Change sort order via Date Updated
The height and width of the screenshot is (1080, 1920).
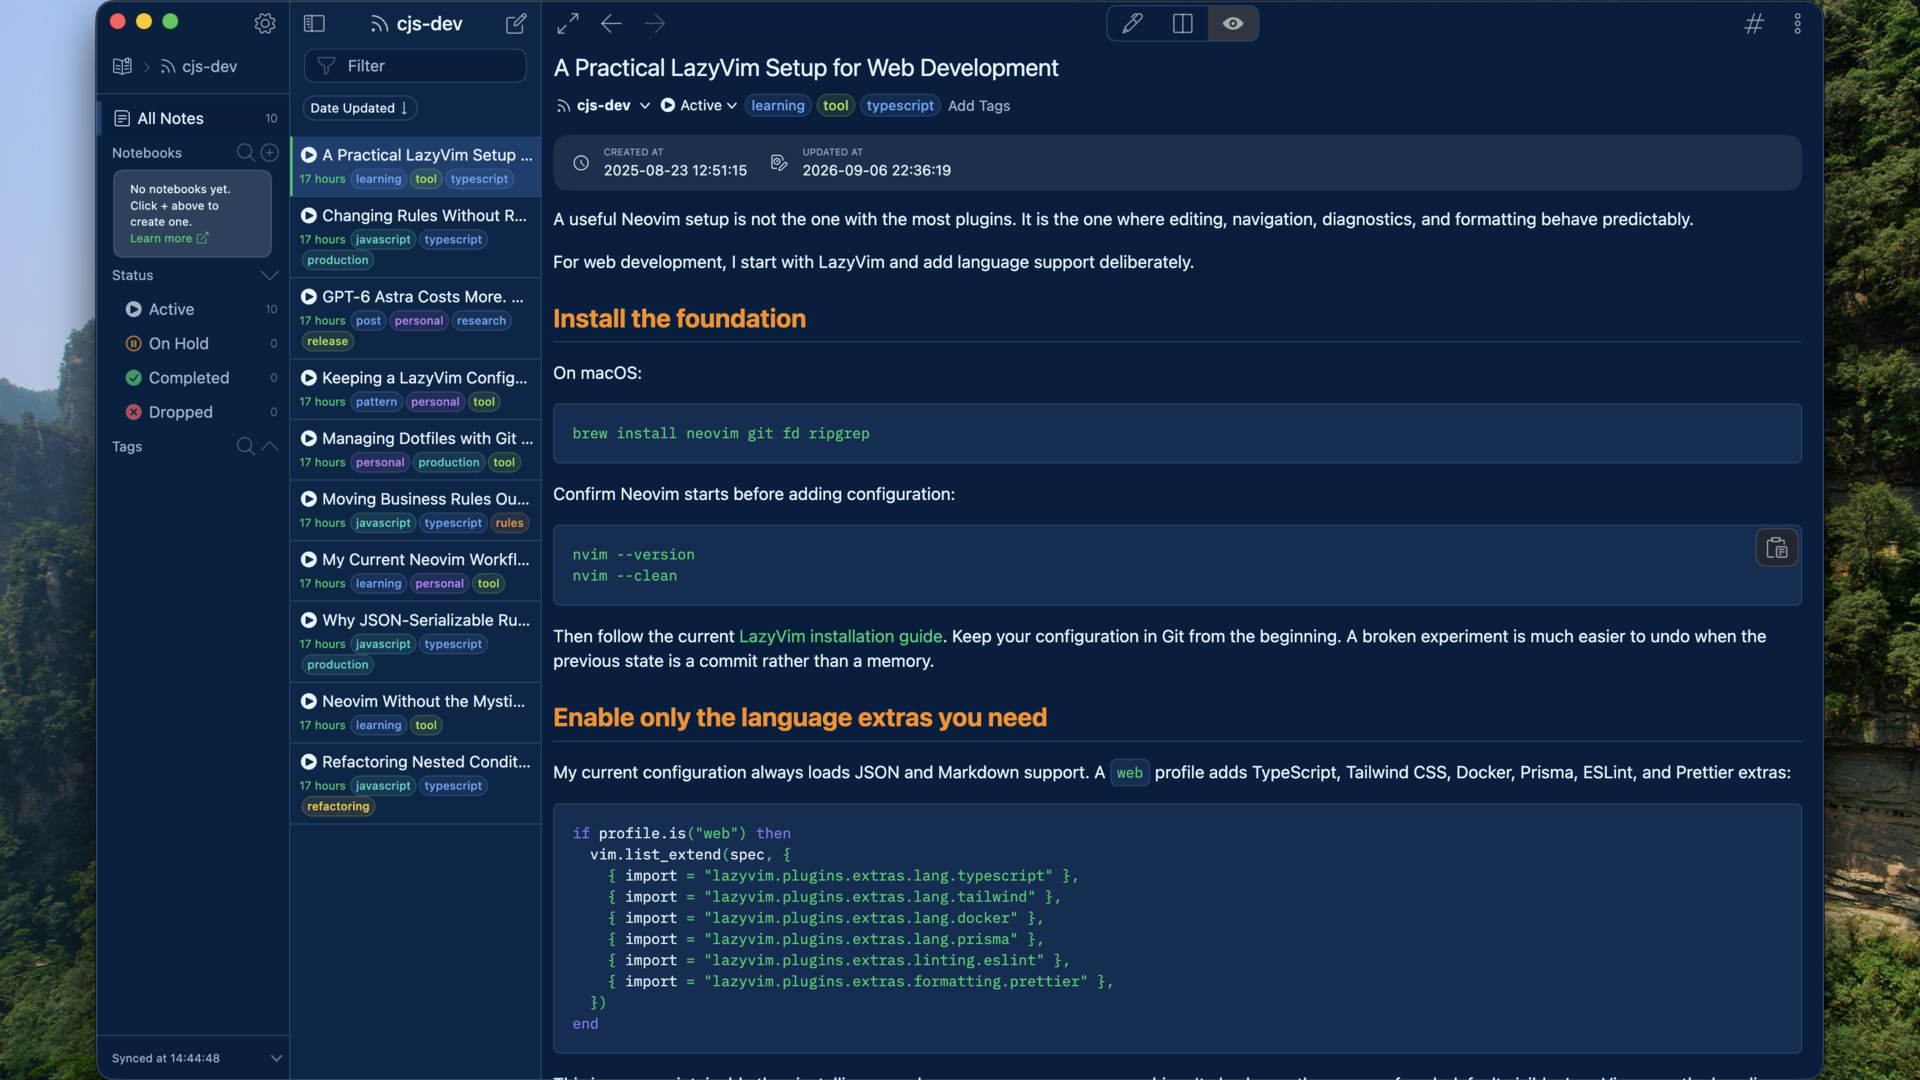click(x=360, y=108)
